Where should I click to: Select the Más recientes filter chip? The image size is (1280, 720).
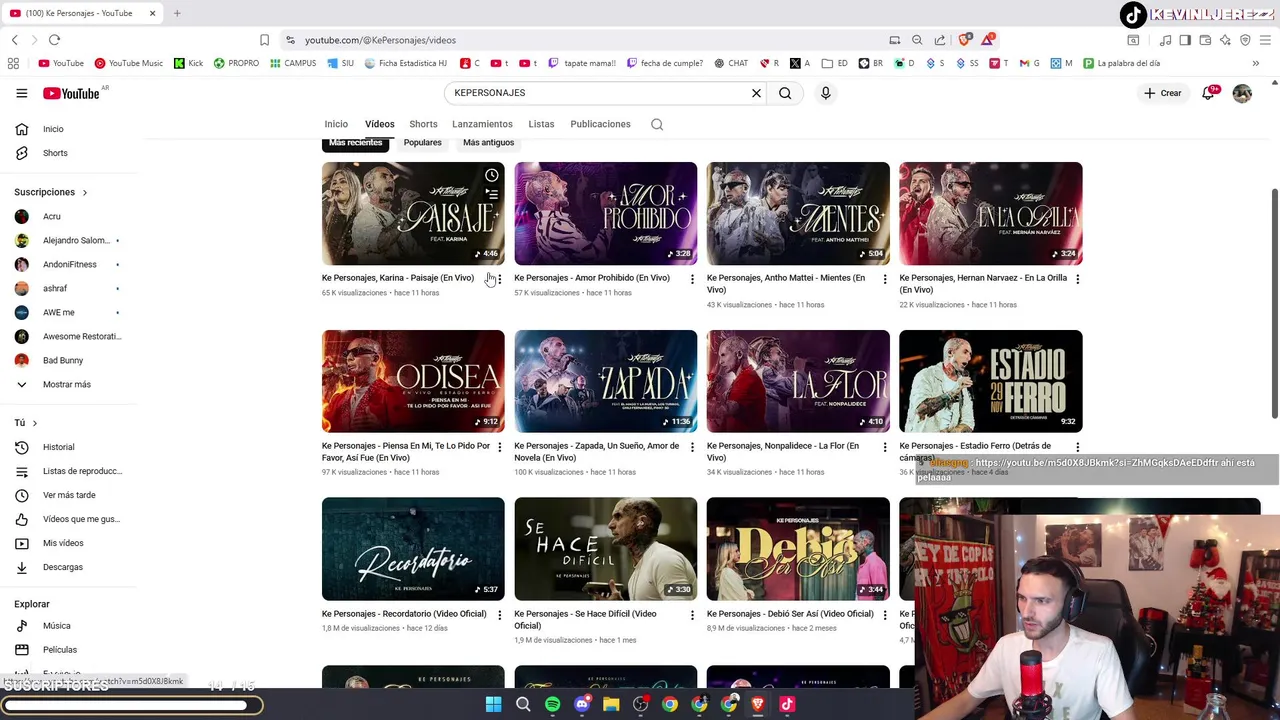pyautogui.click(x=356, y=143)
